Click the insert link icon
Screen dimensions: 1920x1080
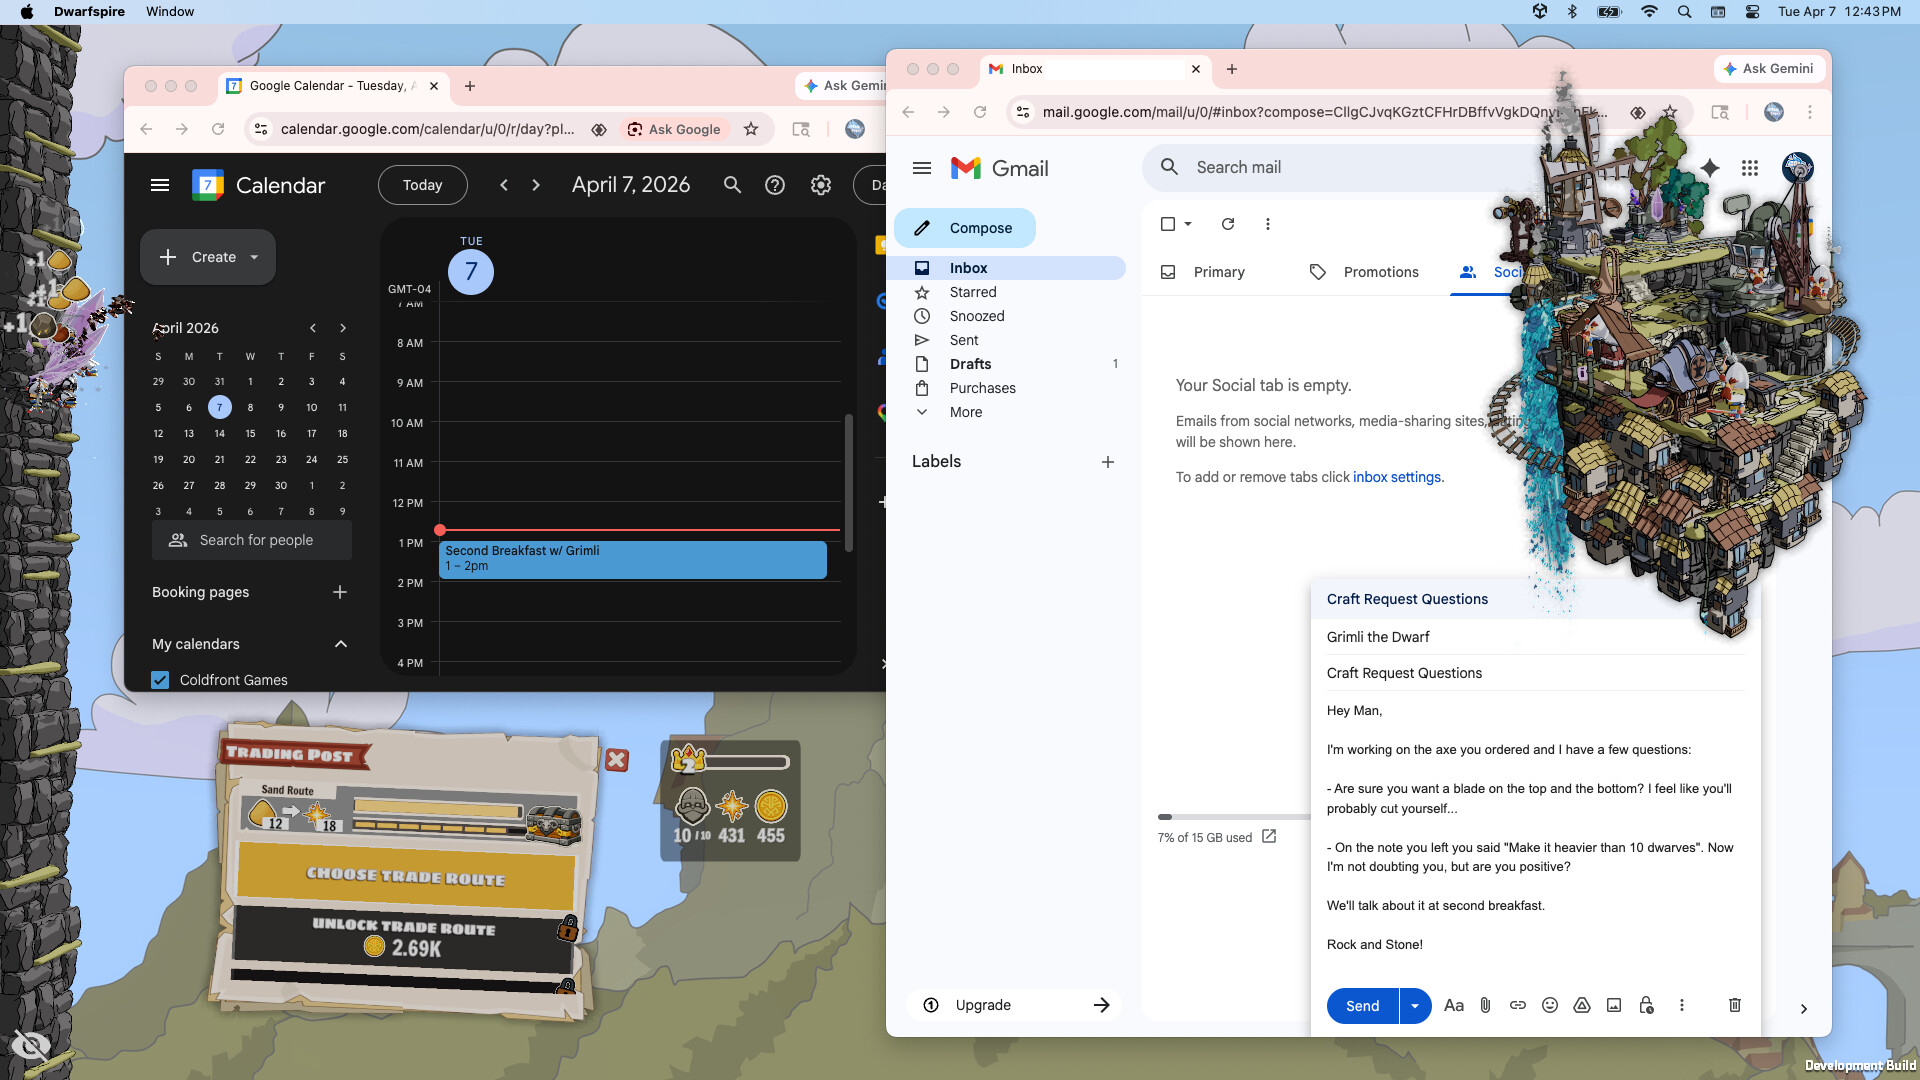coord(1517,1005)
